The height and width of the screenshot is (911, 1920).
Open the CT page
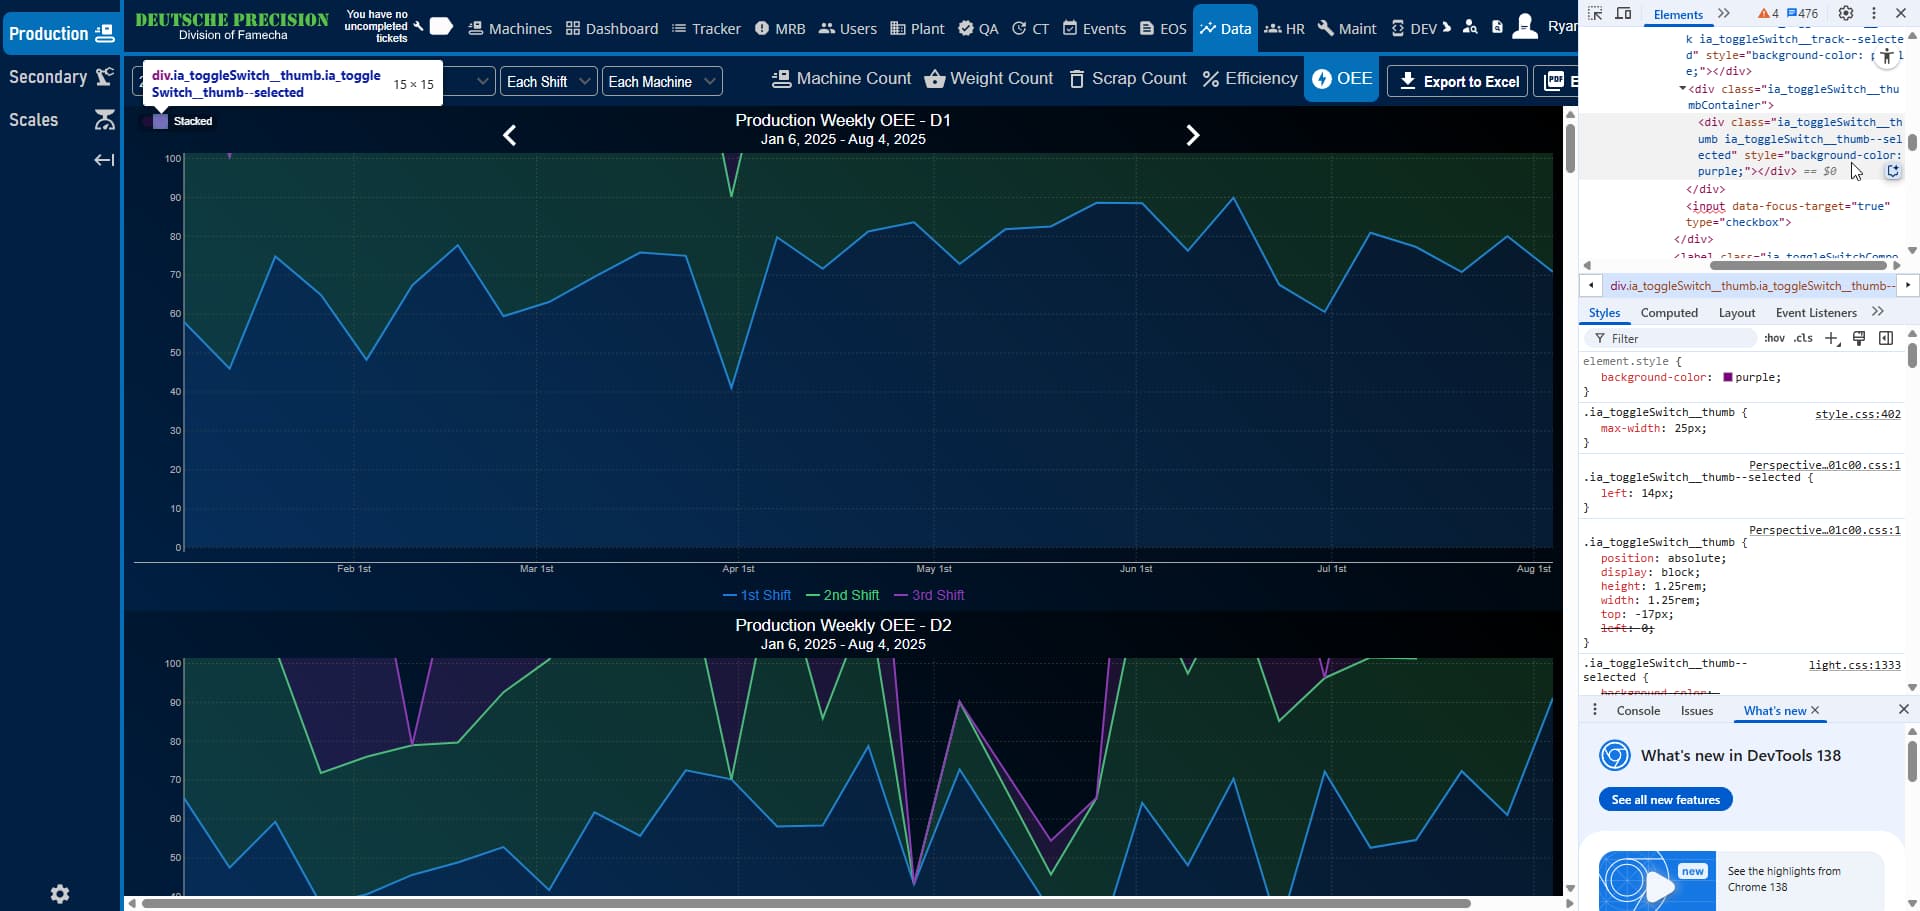tap(1030, 29)
